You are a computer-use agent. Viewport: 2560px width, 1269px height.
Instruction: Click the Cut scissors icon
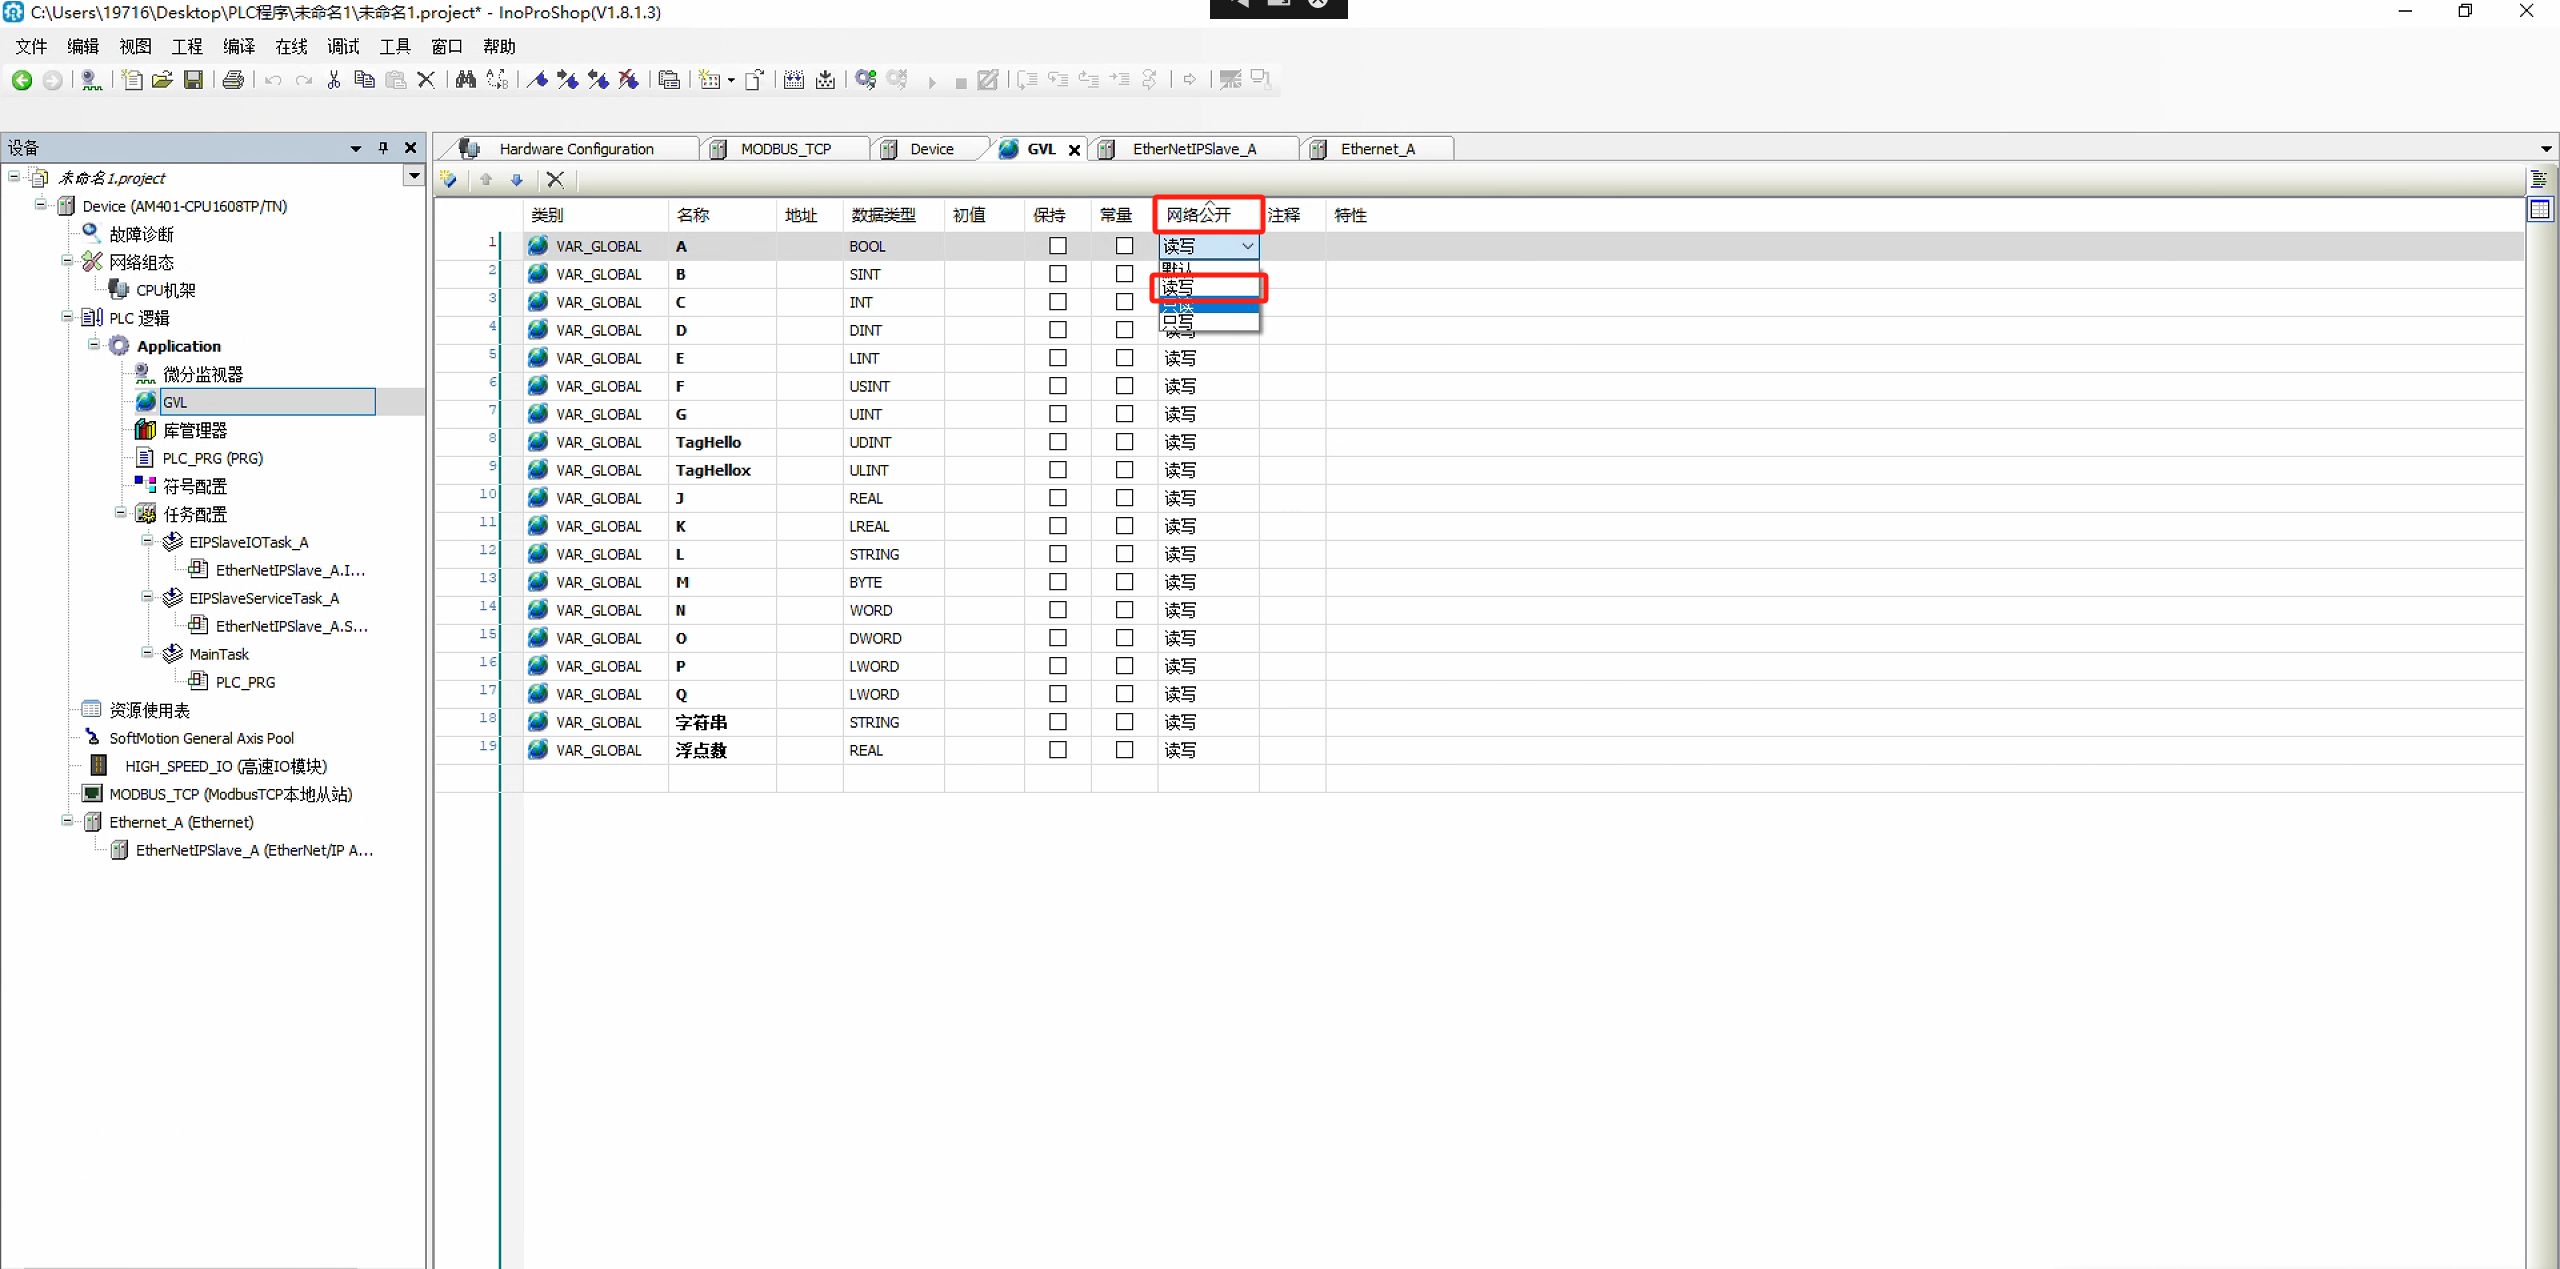point(334,80)
